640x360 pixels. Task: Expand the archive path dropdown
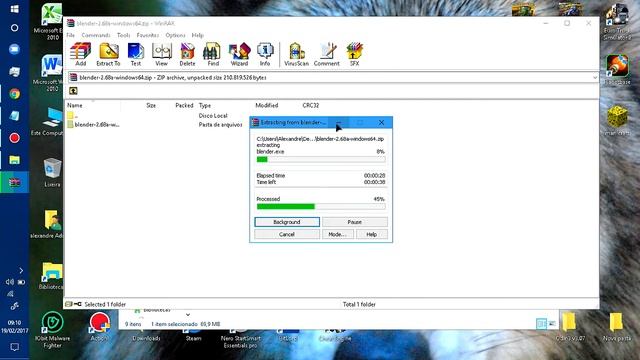[x=595, y=78]
